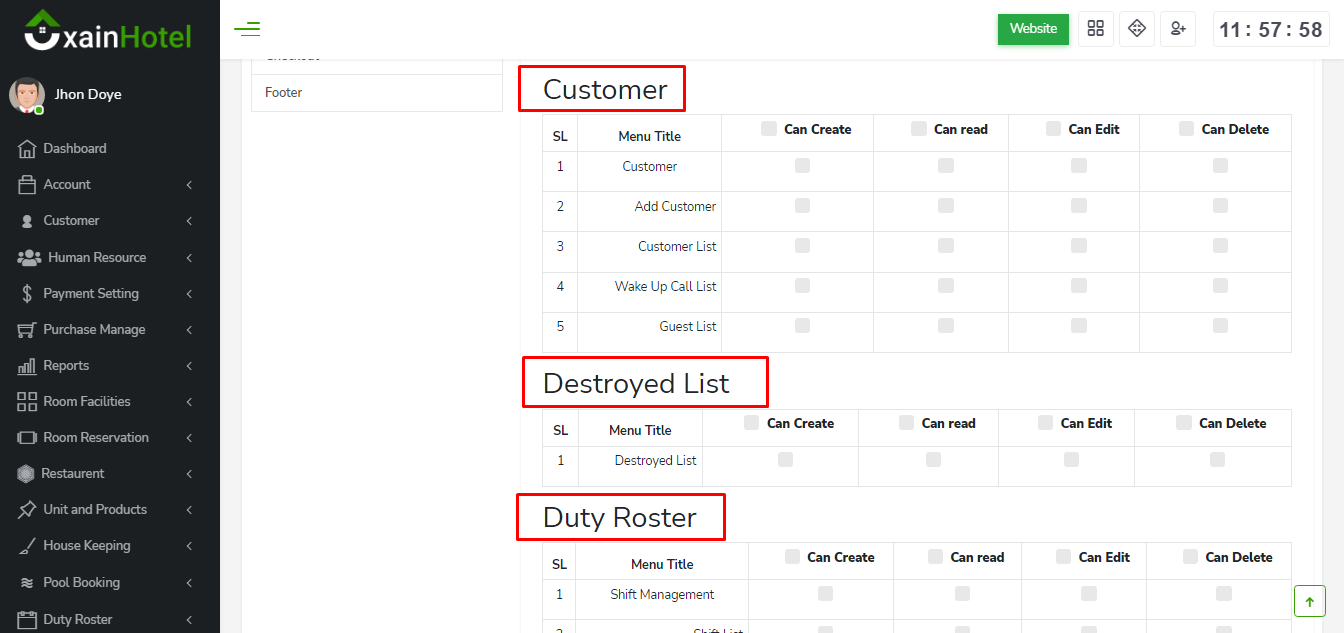Expand the Payment Setting menu chevron

pyautogui.click(x=189, y=294)
